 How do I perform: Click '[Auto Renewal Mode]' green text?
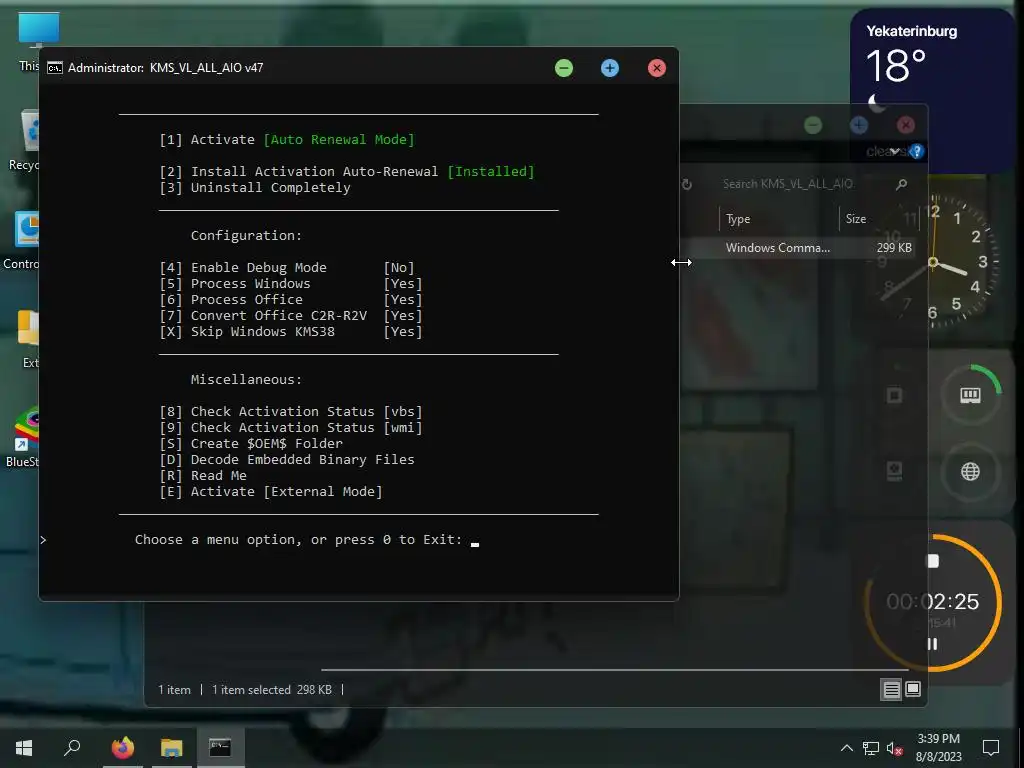point(339,140)
